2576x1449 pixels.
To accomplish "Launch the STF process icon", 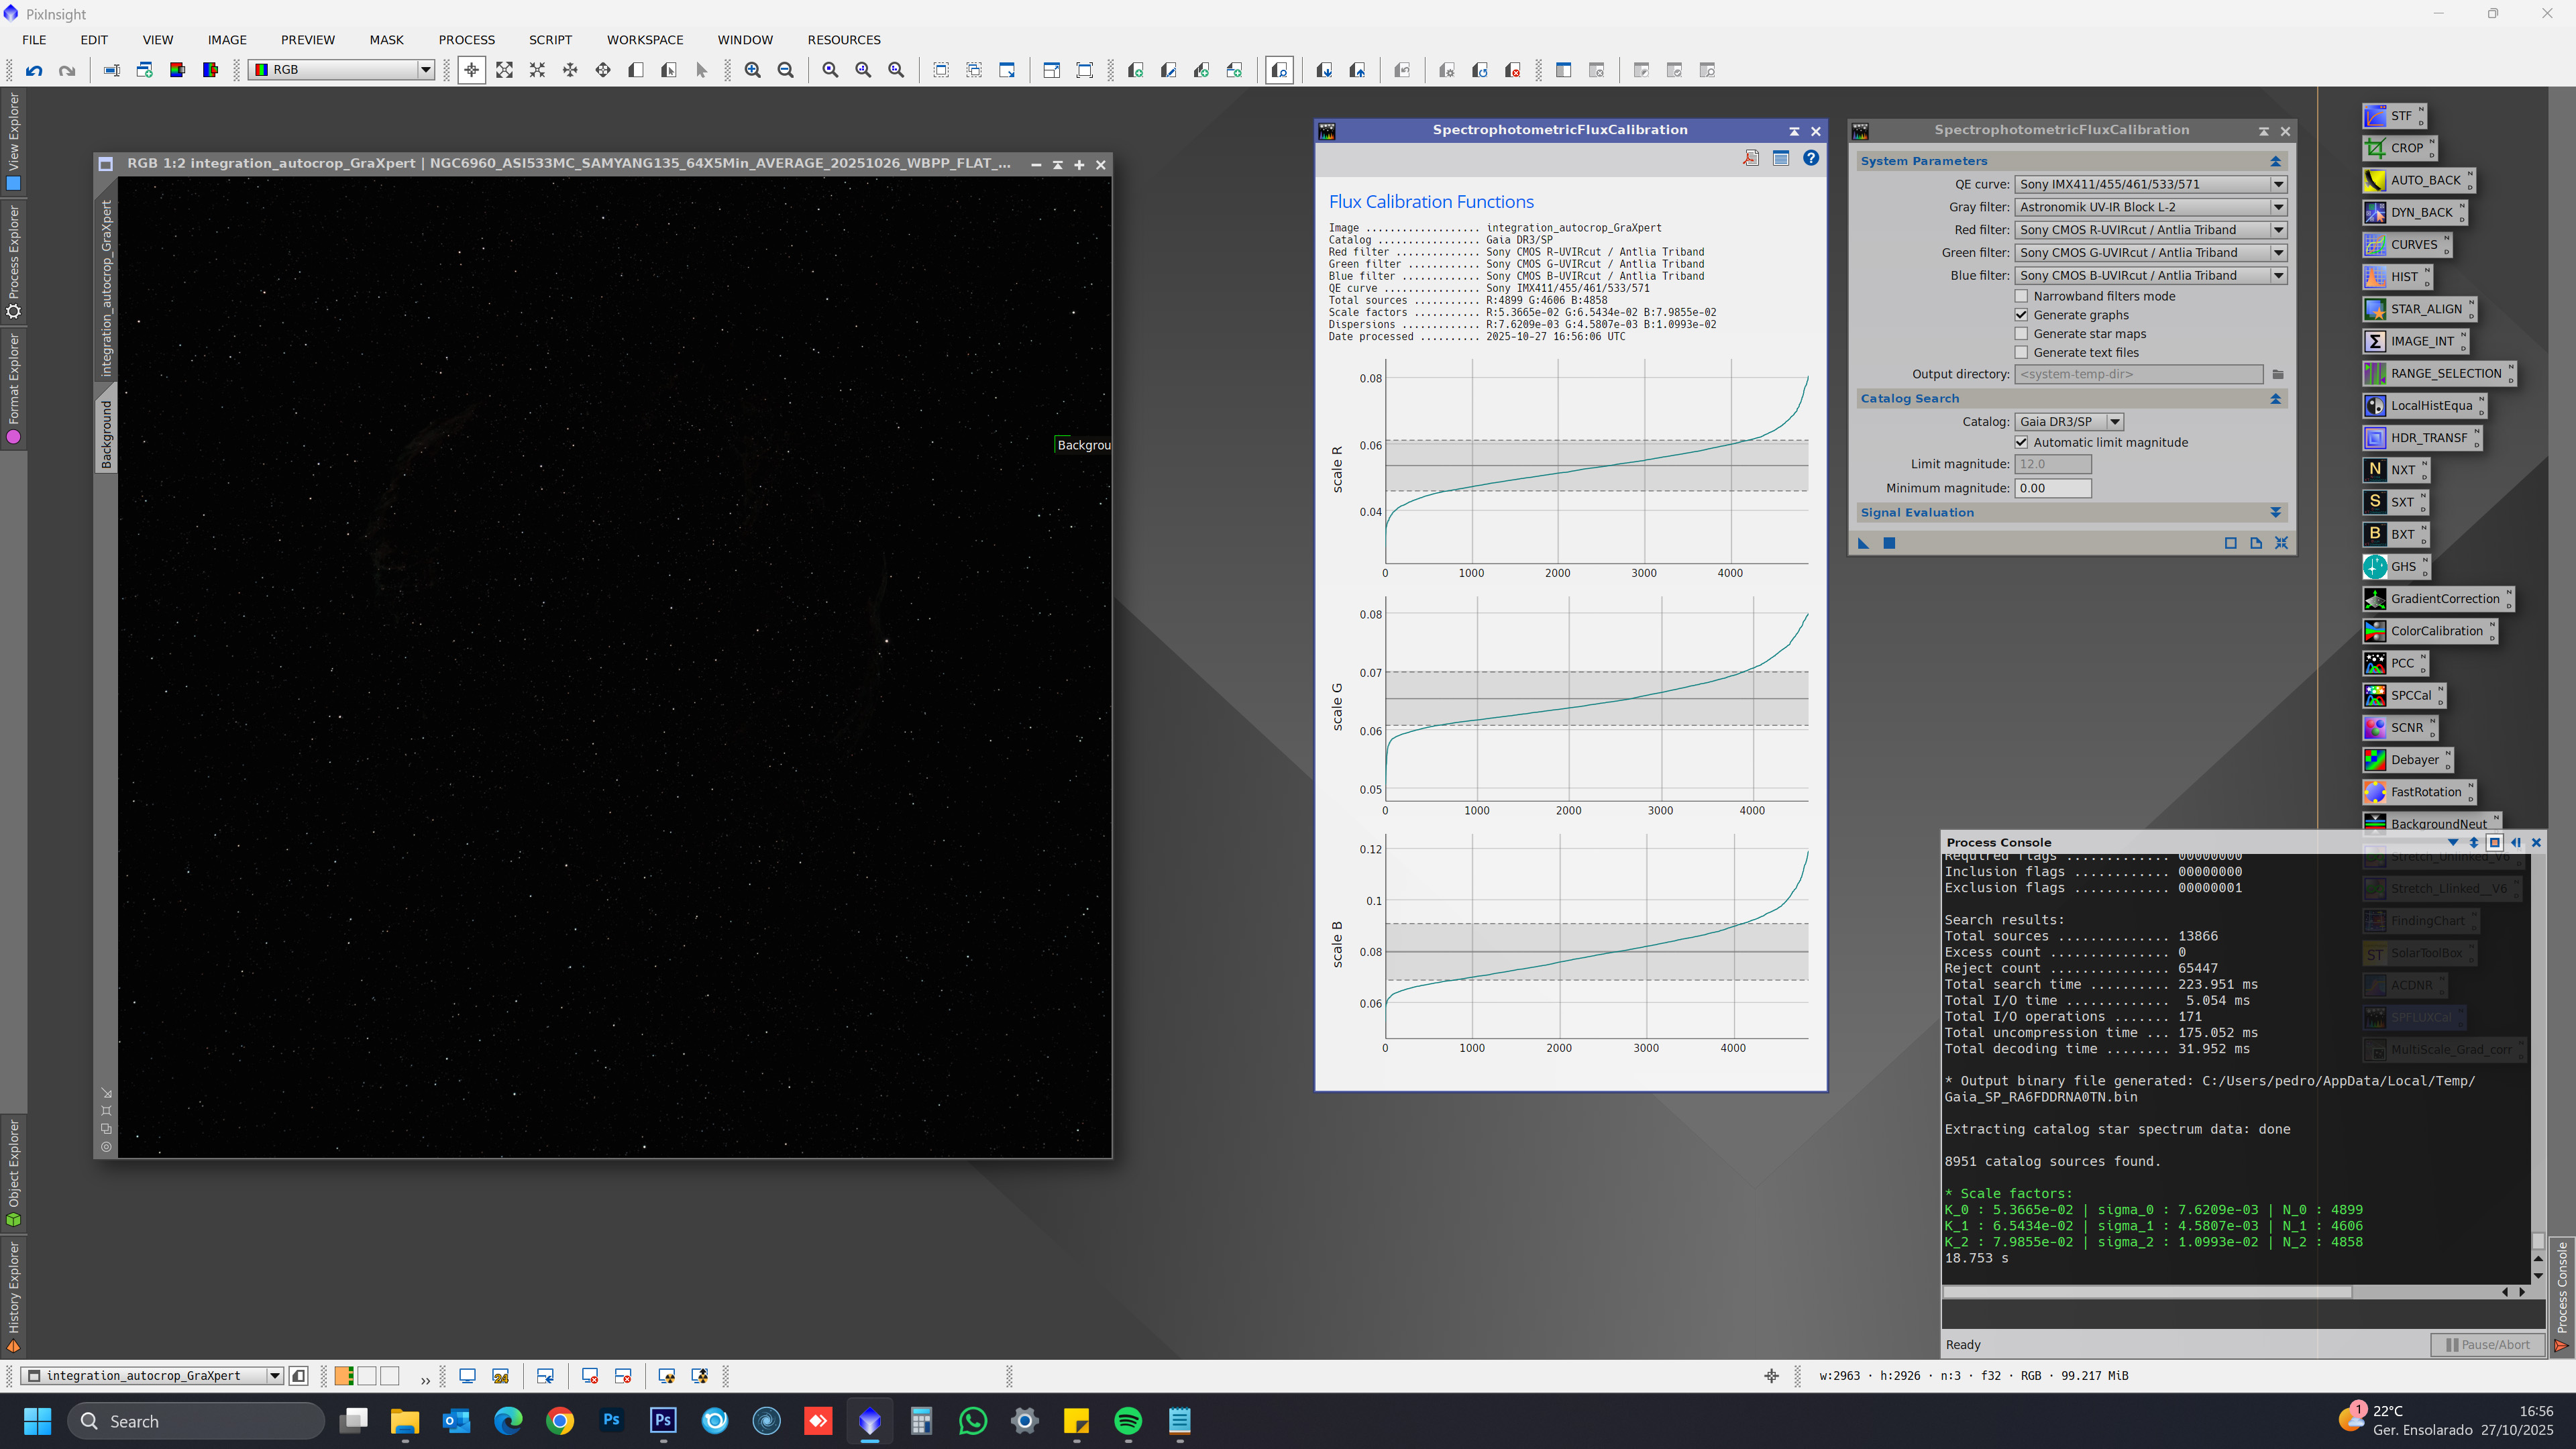I will pos(2391,116).
